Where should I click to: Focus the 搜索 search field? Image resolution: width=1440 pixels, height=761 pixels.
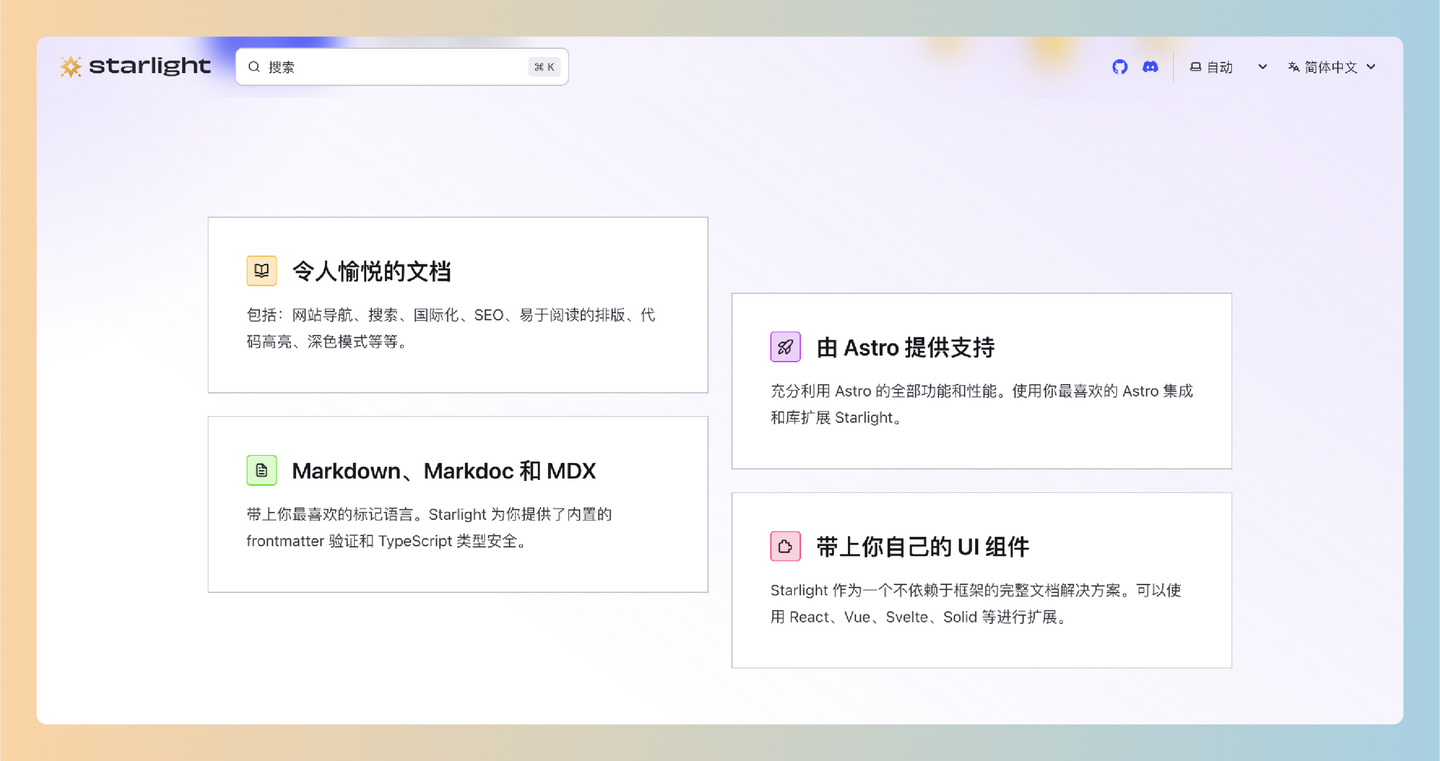pyautogui.click(x=402, y=67)
